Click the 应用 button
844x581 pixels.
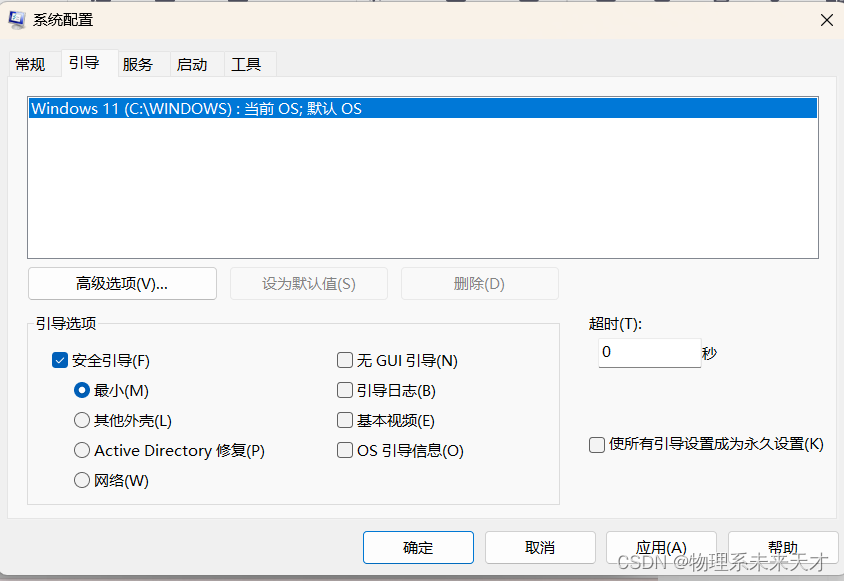tap(661, 547)
